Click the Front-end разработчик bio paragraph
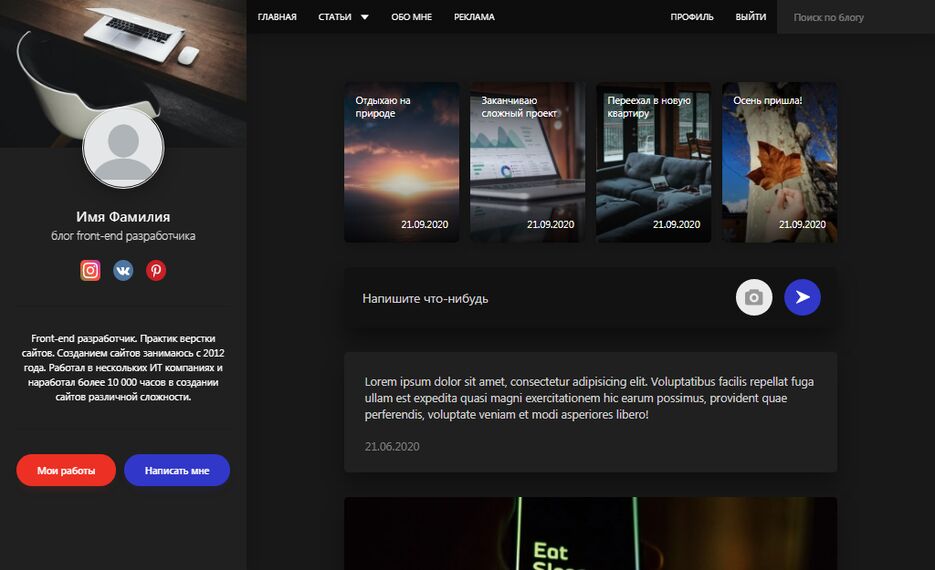 click(x=123, y=367)
